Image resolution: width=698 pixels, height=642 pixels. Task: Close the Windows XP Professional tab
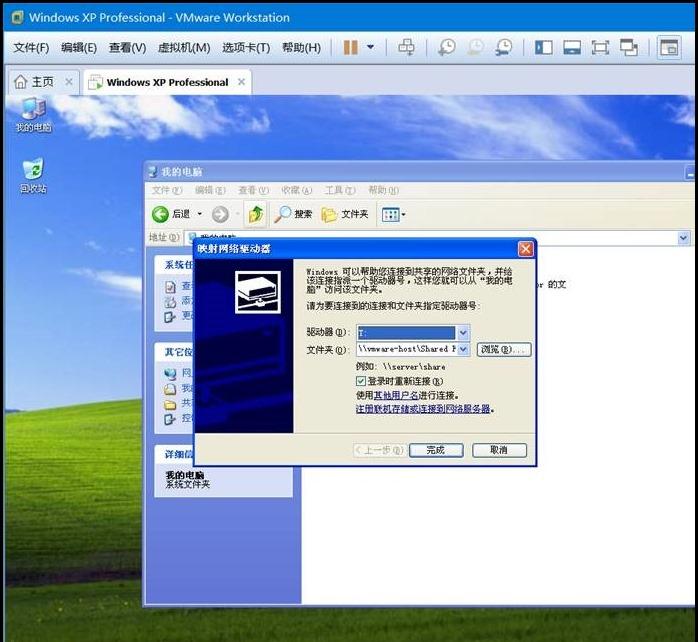pos(241,82)
